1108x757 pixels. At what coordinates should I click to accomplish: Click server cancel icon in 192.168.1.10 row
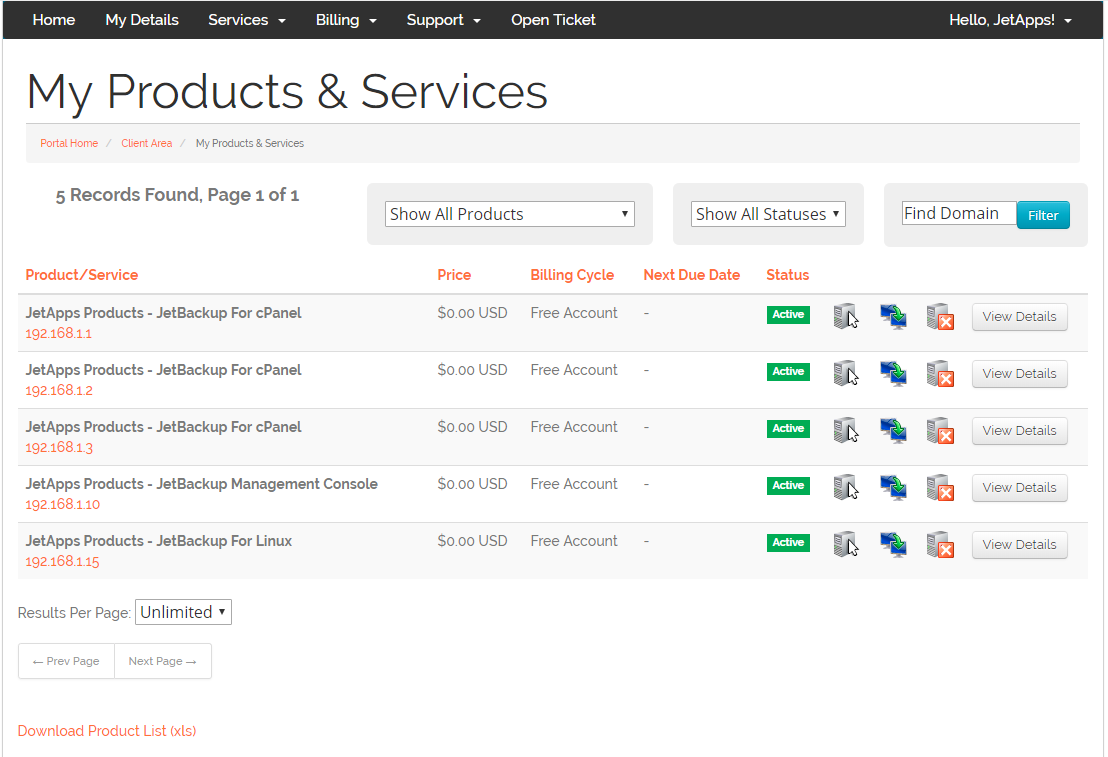pos(941,487)
